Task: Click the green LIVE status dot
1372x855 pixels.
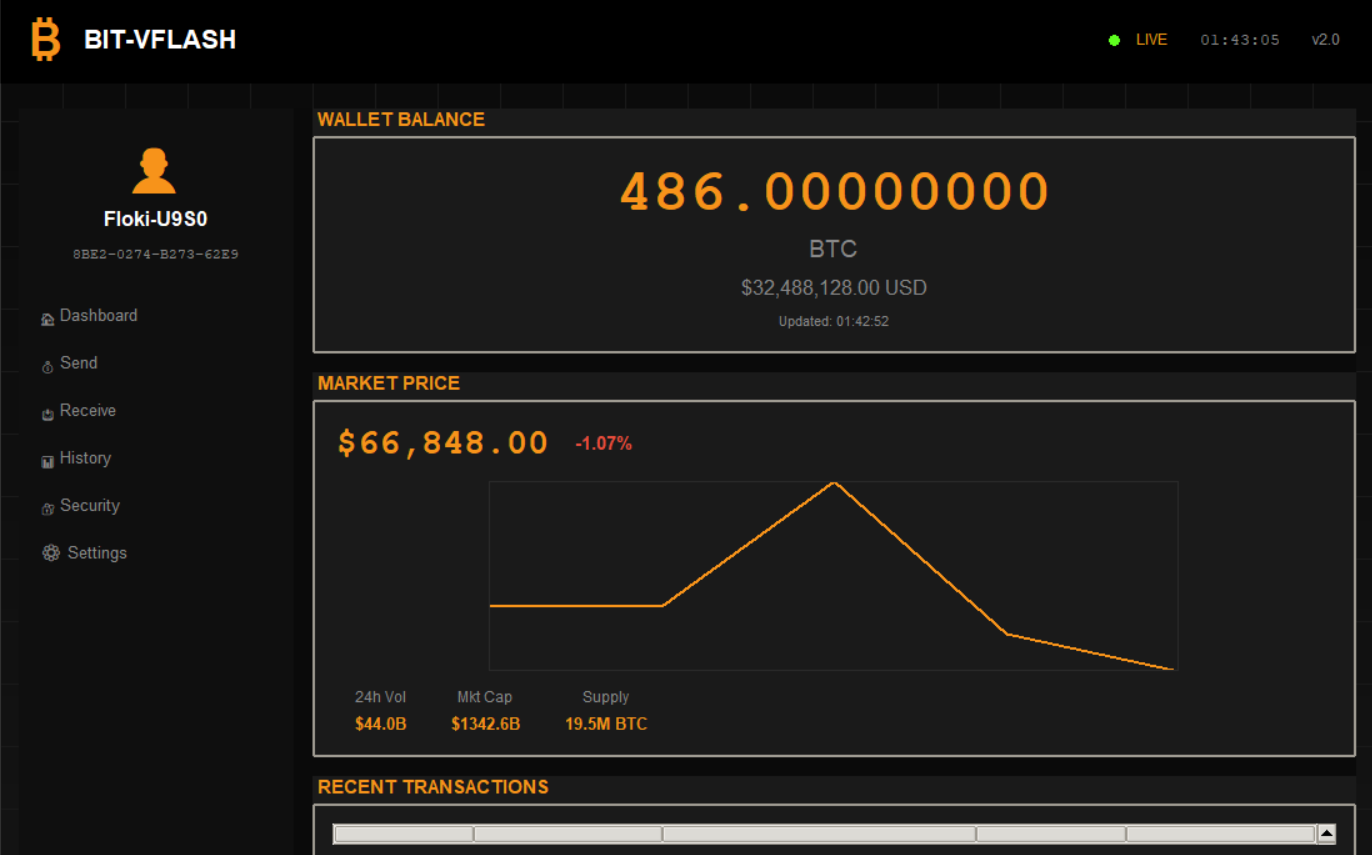Action: pyautogui.click(x=1114, y=40)
